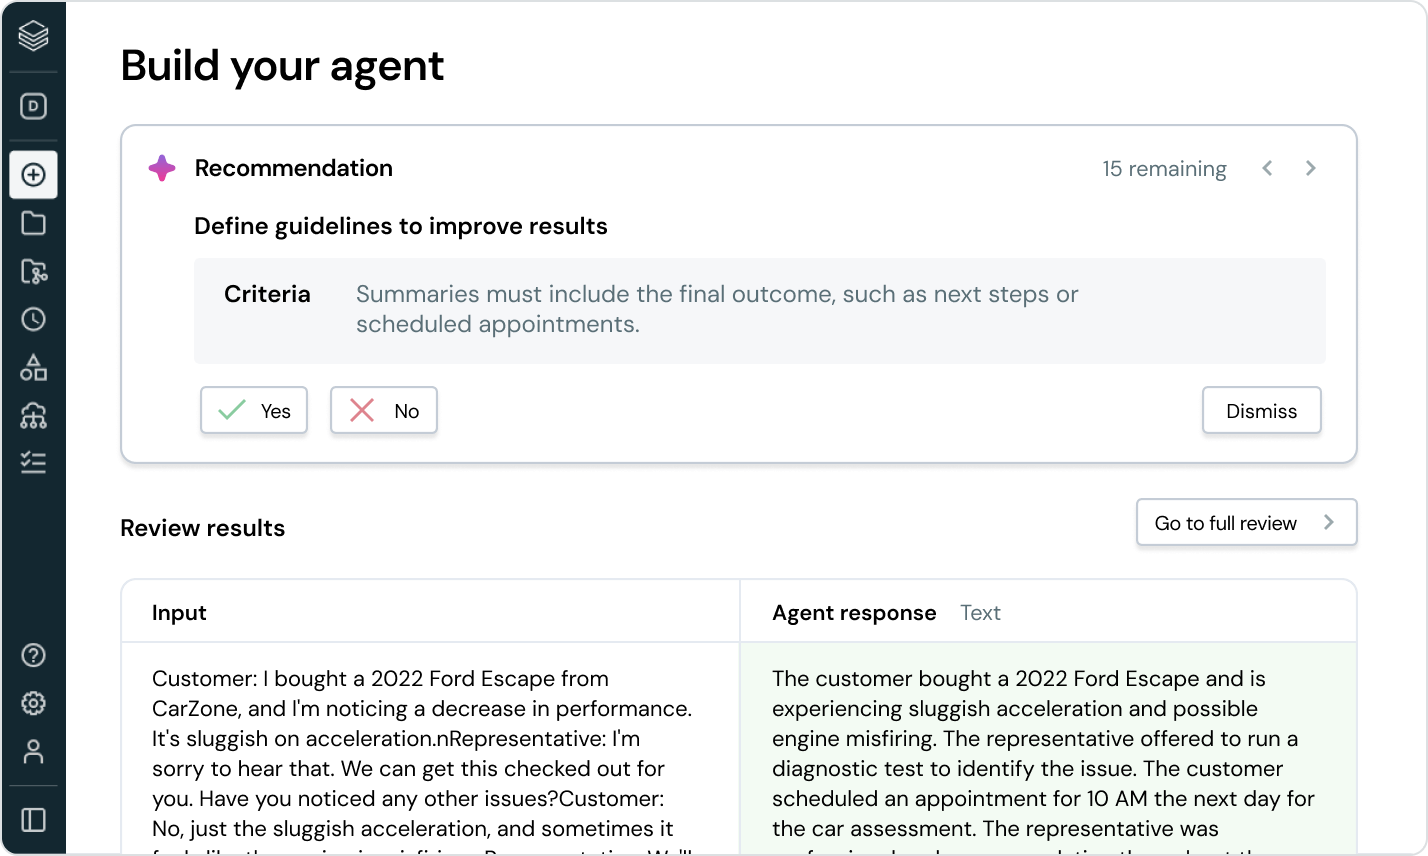Image resolution: width=1428 pixels, height=856 pixels.
Task: Reject the criteria by clicking No
Action: pos(384,411)
